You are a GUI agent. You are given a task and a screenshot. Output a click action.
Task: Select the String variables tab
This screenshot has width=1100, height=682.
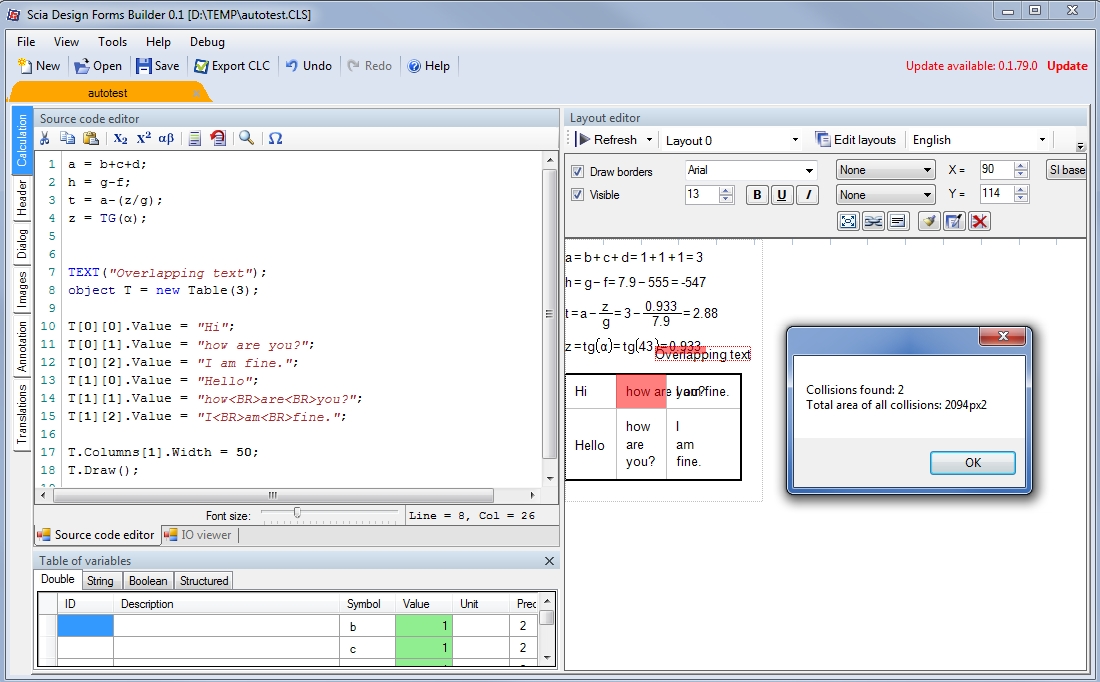[x=100, y=581]
